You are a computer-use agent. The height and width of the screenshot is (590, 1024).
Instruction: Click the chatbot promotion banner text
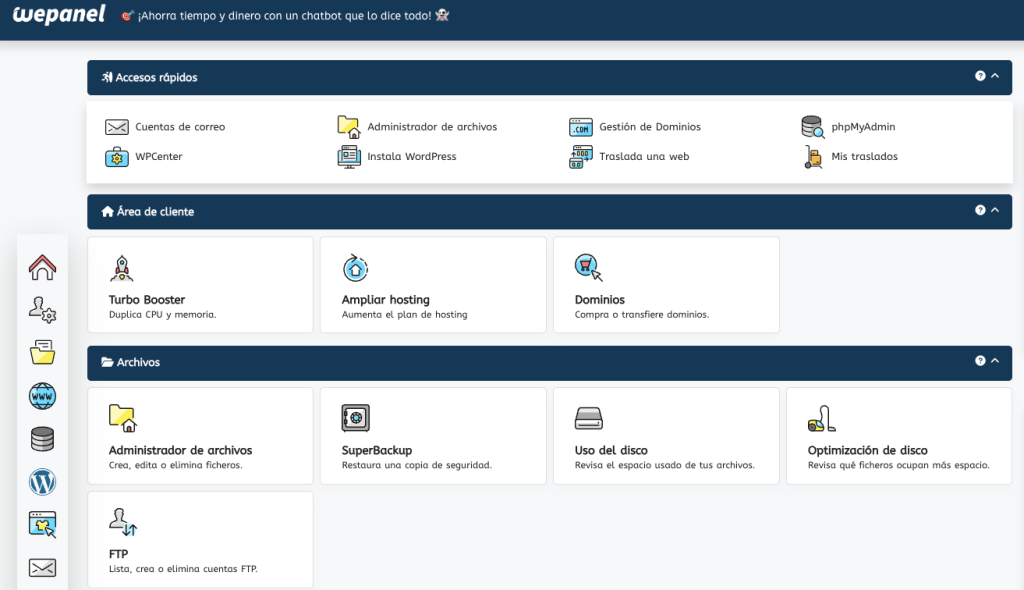coord(285,16)
